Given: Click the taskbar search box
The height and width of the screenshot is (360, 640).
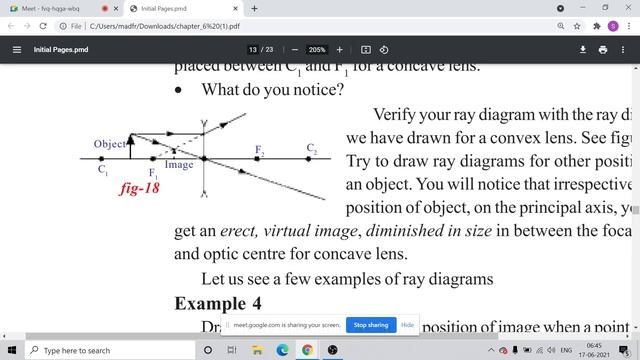Looking at the screenshot, I should pyautogui.click(x=110, y=350).
